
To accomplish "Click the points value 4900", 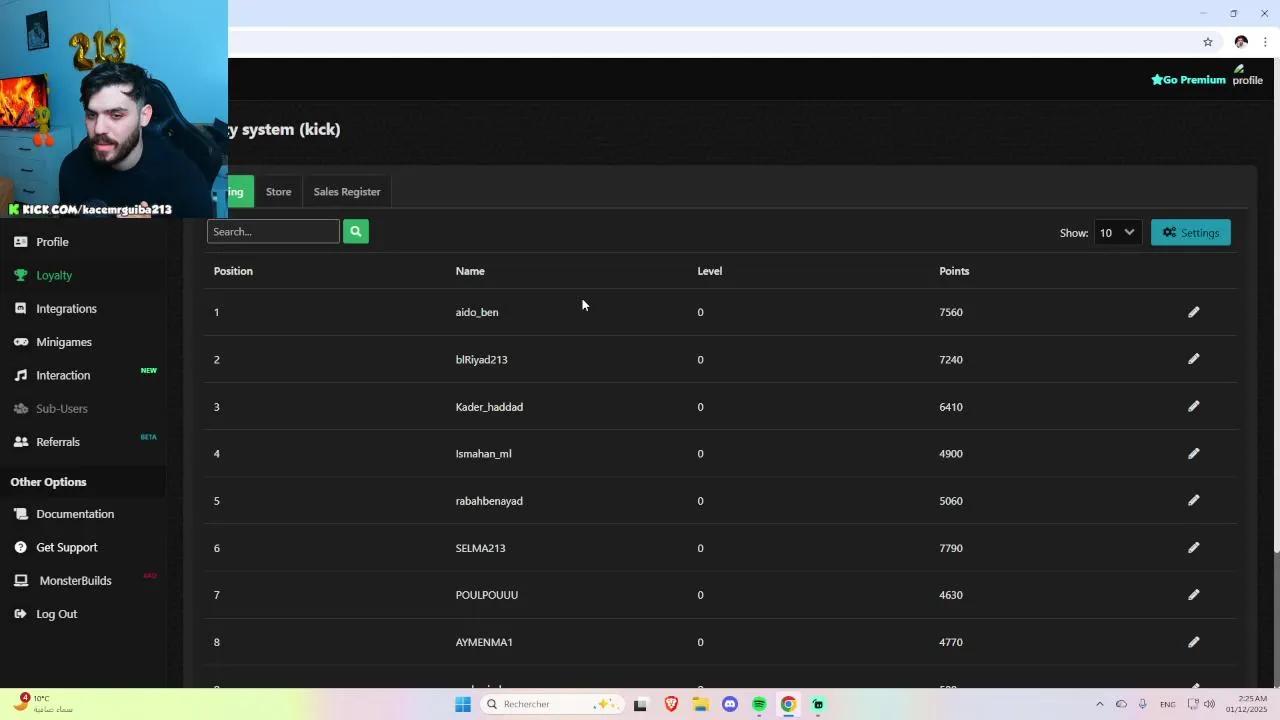I will (951, 454).
